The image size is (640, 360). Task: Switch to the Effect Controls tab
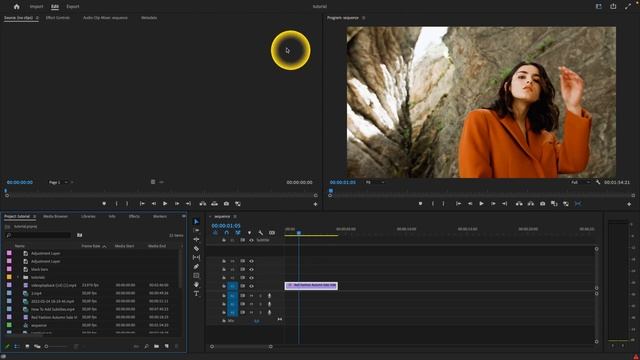click(x=58, y=18)
